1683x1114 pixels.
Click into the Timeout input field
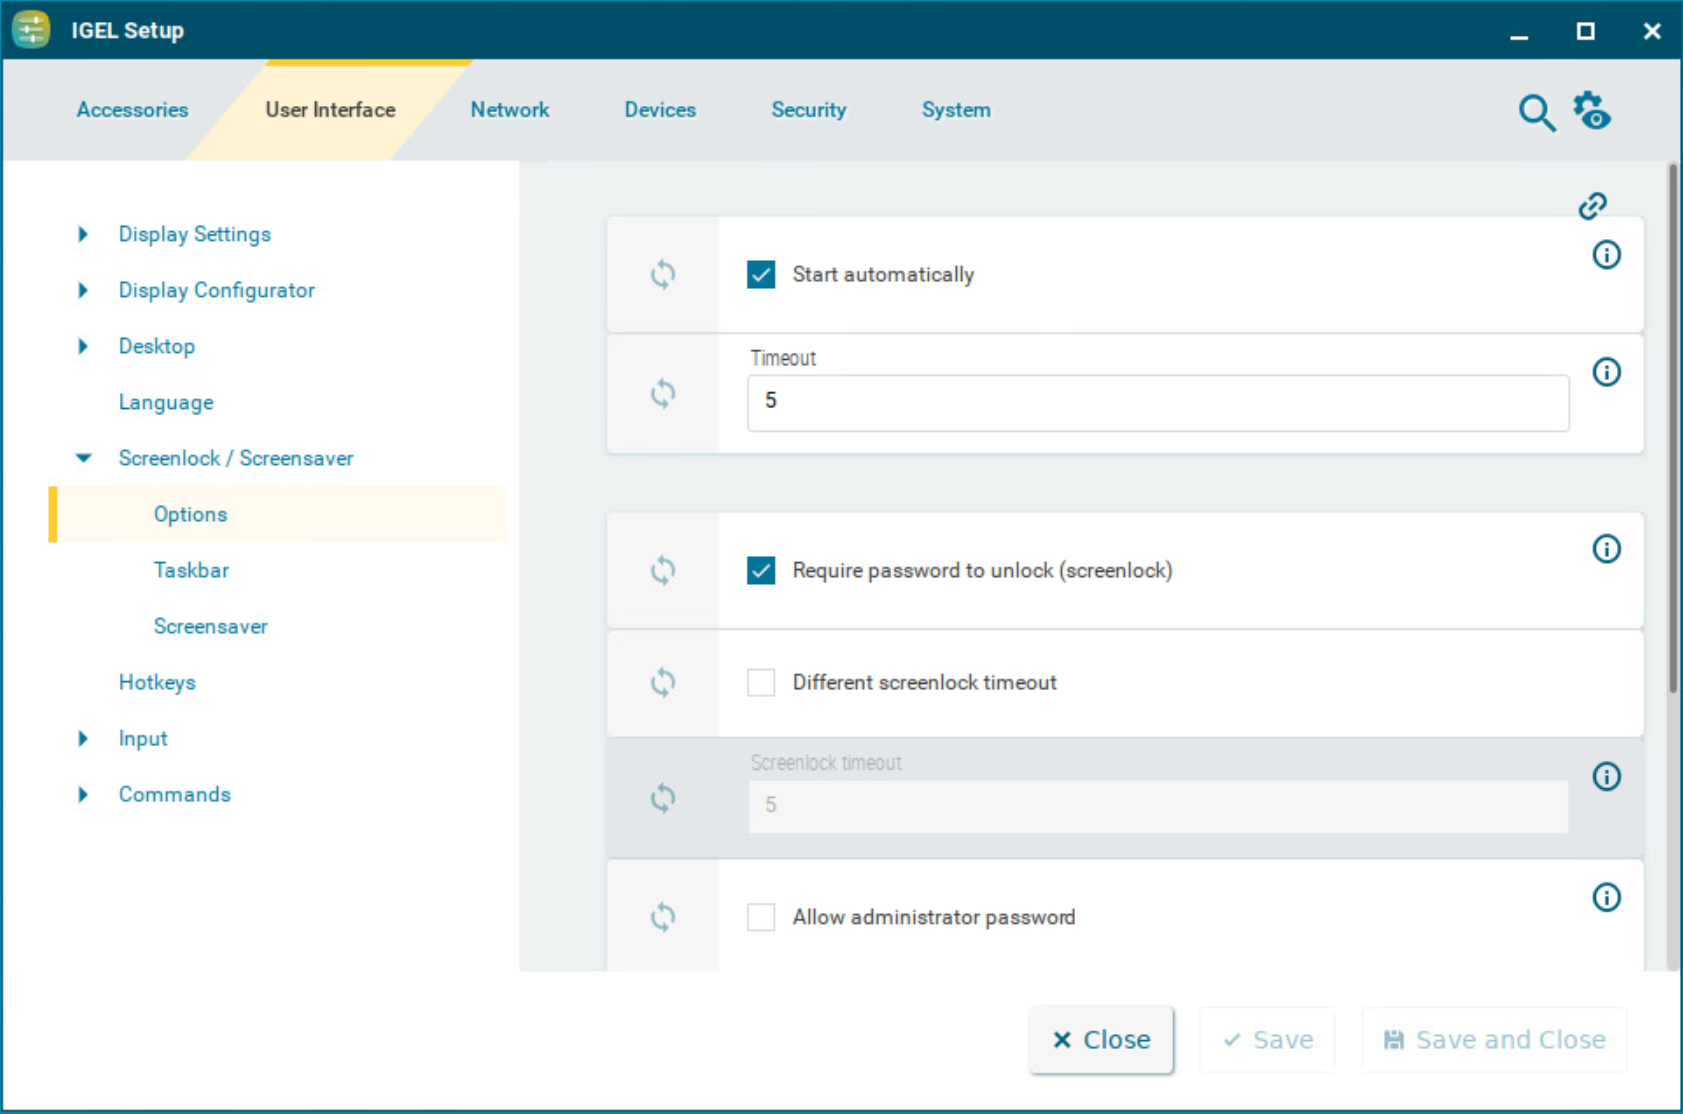pyautogui.click(x=1157, y=402)
